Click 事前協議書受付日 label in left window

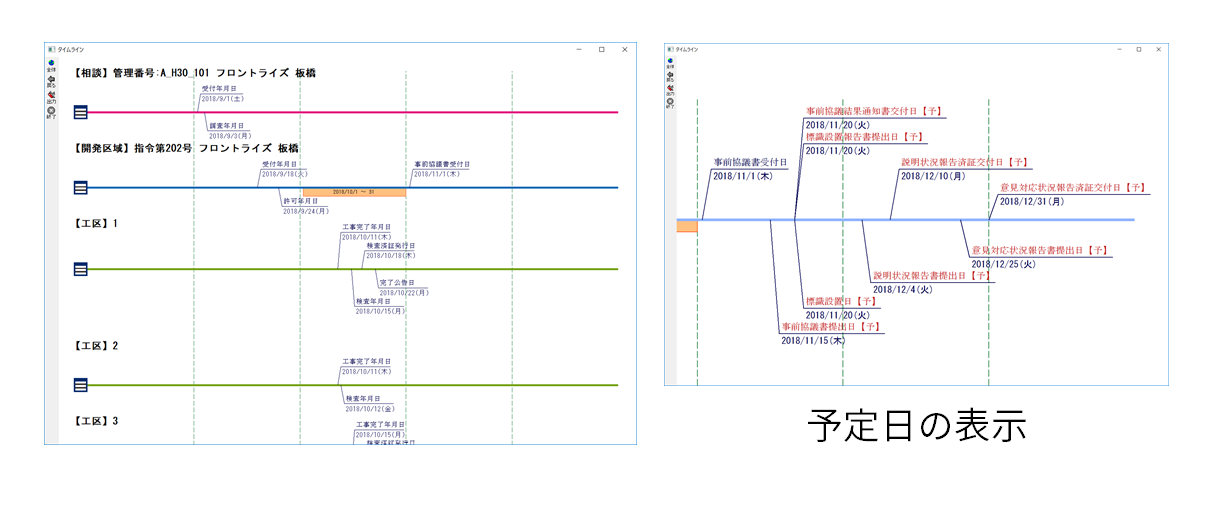441,164
